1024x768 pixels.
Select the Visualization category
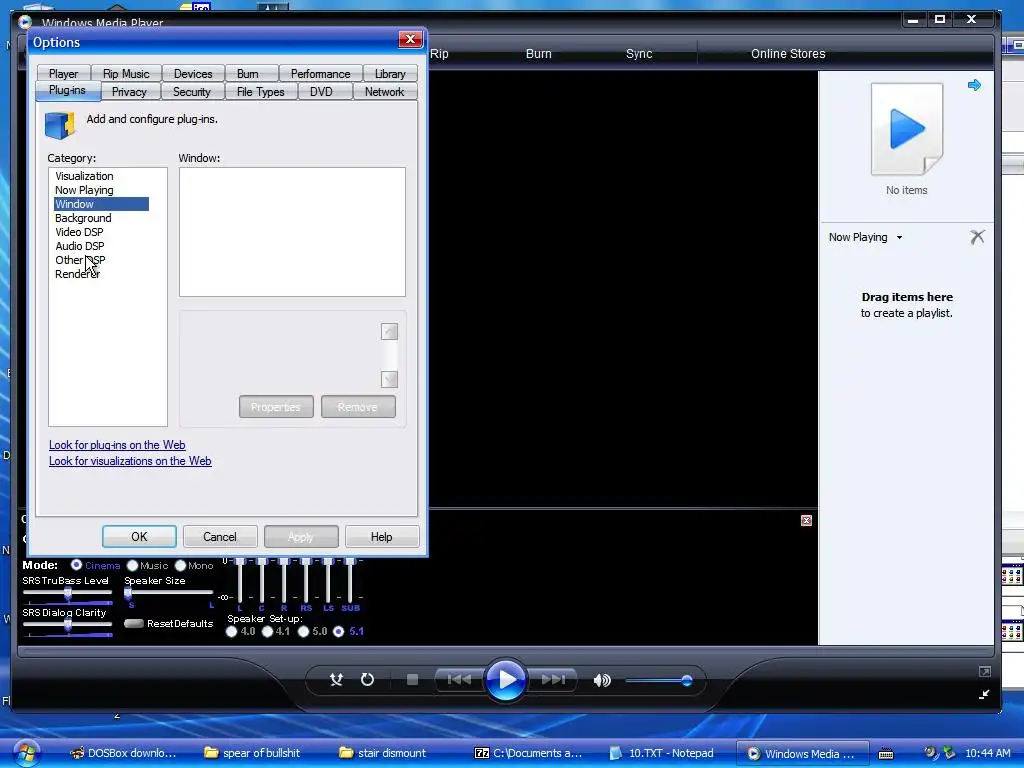(84, 176)
